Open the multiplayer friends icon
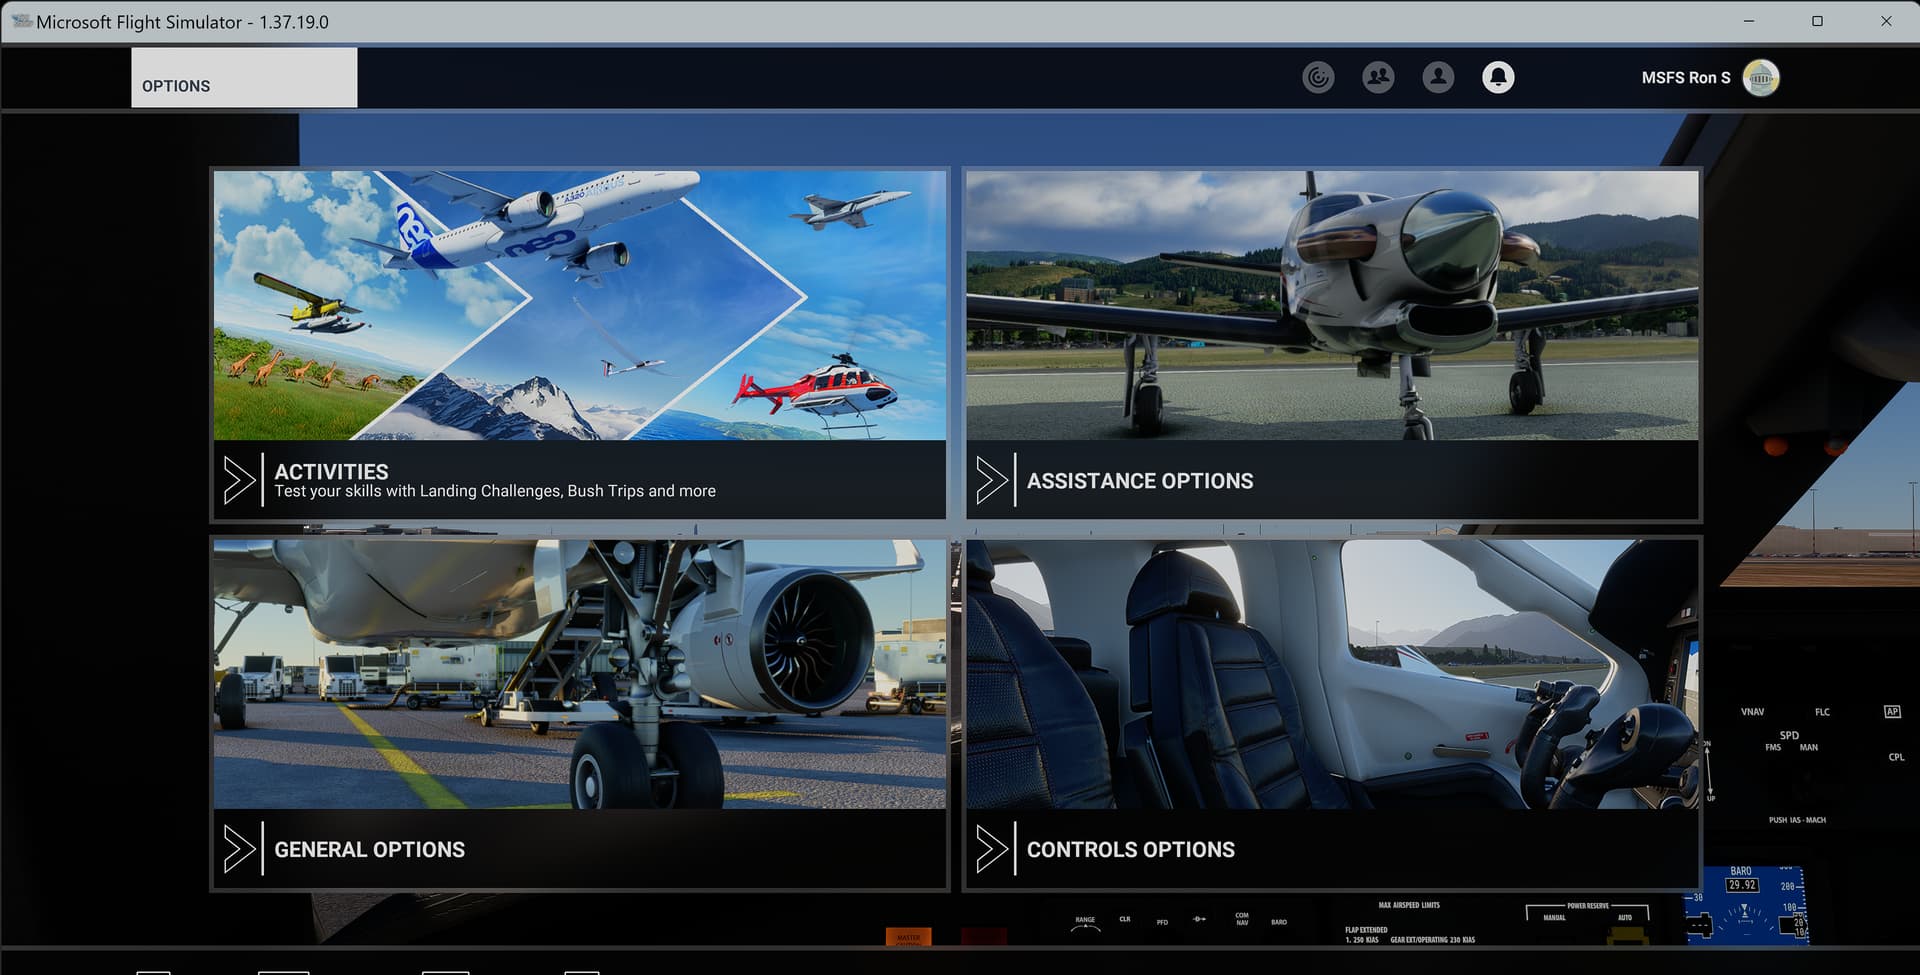1920x975 pixels. (x=1378, y=77)
